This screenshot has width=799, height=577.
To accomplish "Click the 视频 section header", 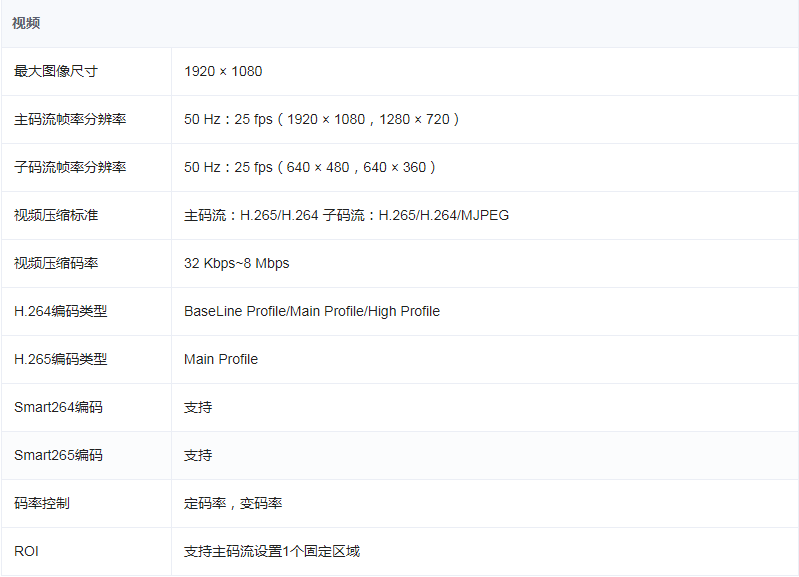I will click(26, 23).
